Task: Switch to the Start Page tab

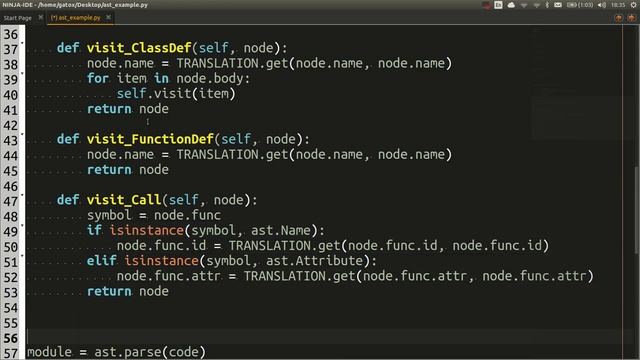Action: pos(18,18)
